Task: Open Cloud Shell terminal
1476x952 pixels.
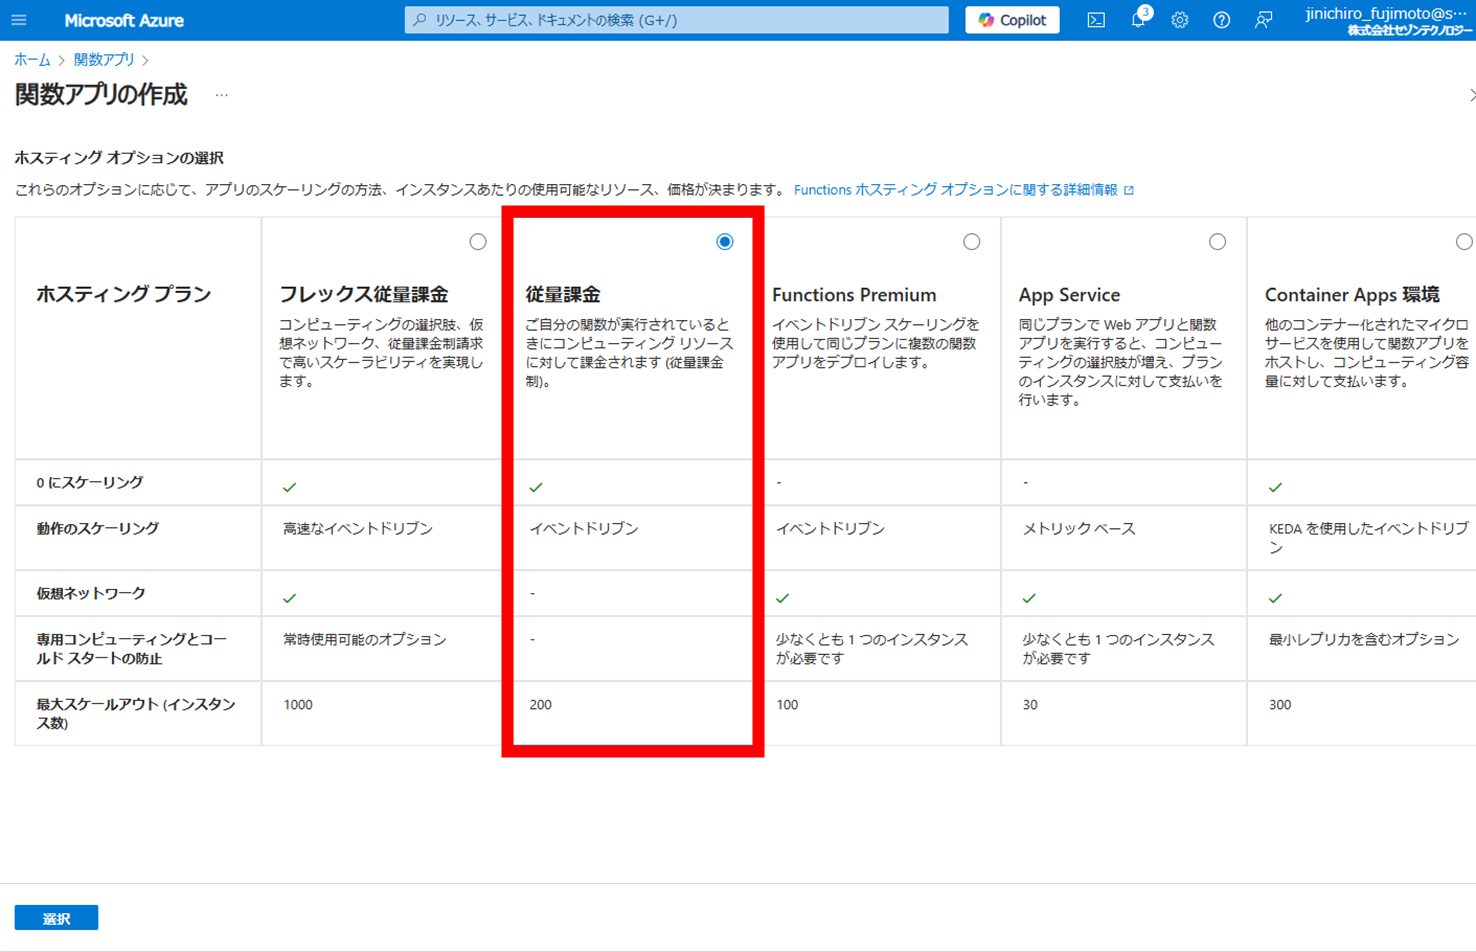Action: [x=1094, y=20]
